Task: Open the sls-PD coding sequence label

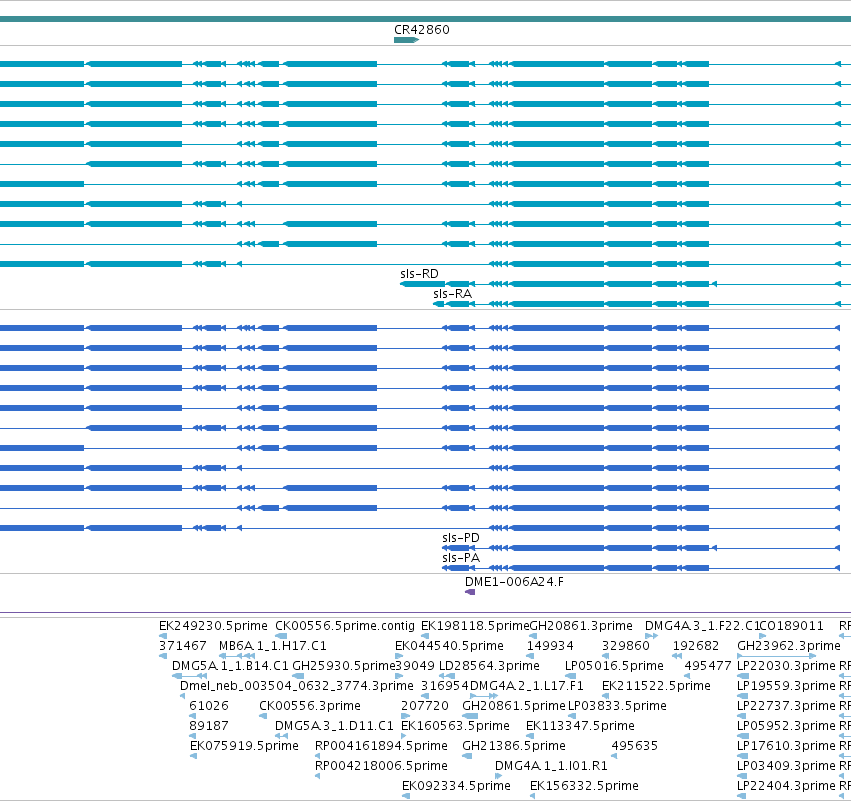Action: click(x=461, y=538)
